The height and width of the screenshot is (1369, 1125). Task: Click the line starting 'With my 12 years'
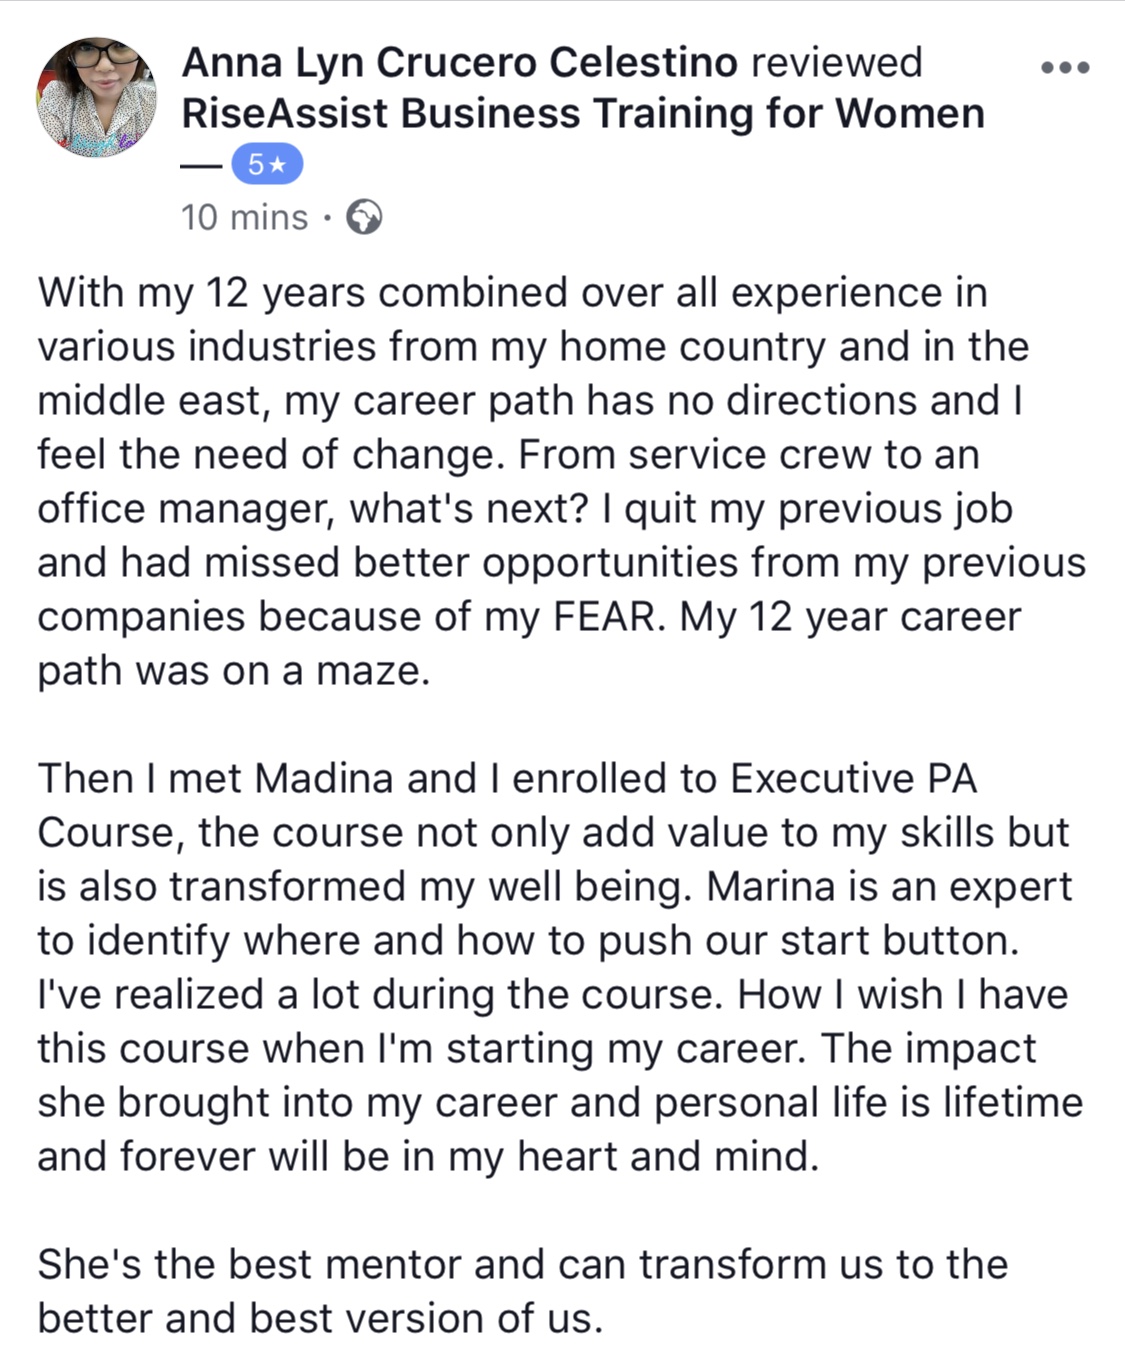click(512, 292)
